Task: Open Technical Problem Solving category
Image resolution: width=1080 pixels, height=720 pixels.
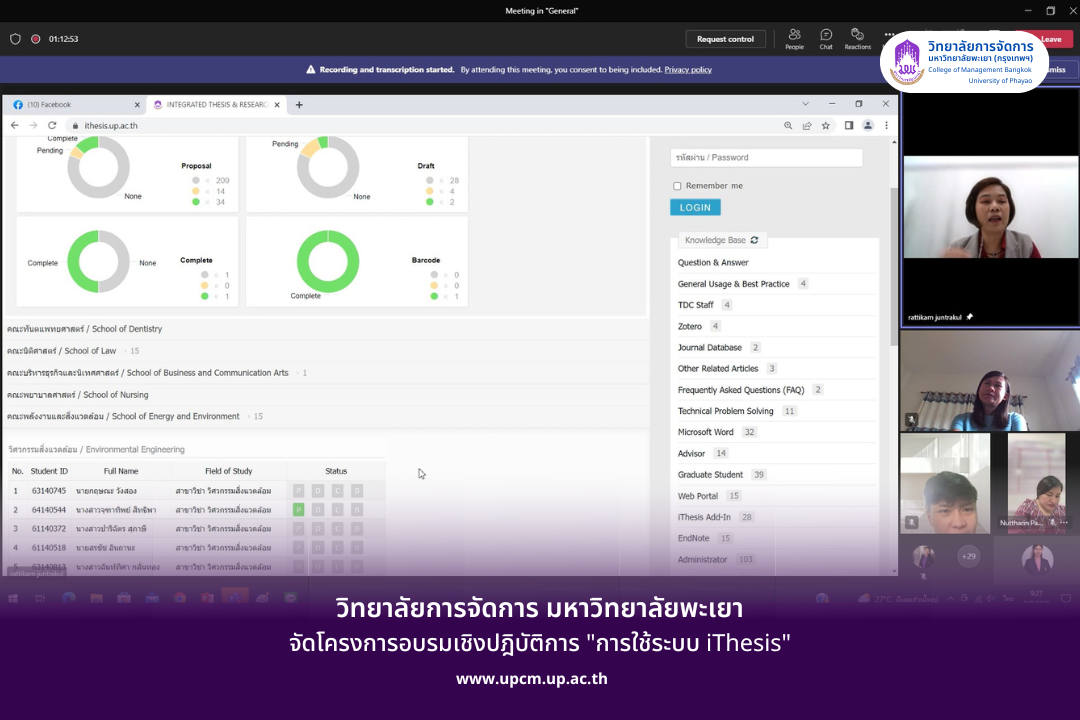Action: [x=725, y=411]
